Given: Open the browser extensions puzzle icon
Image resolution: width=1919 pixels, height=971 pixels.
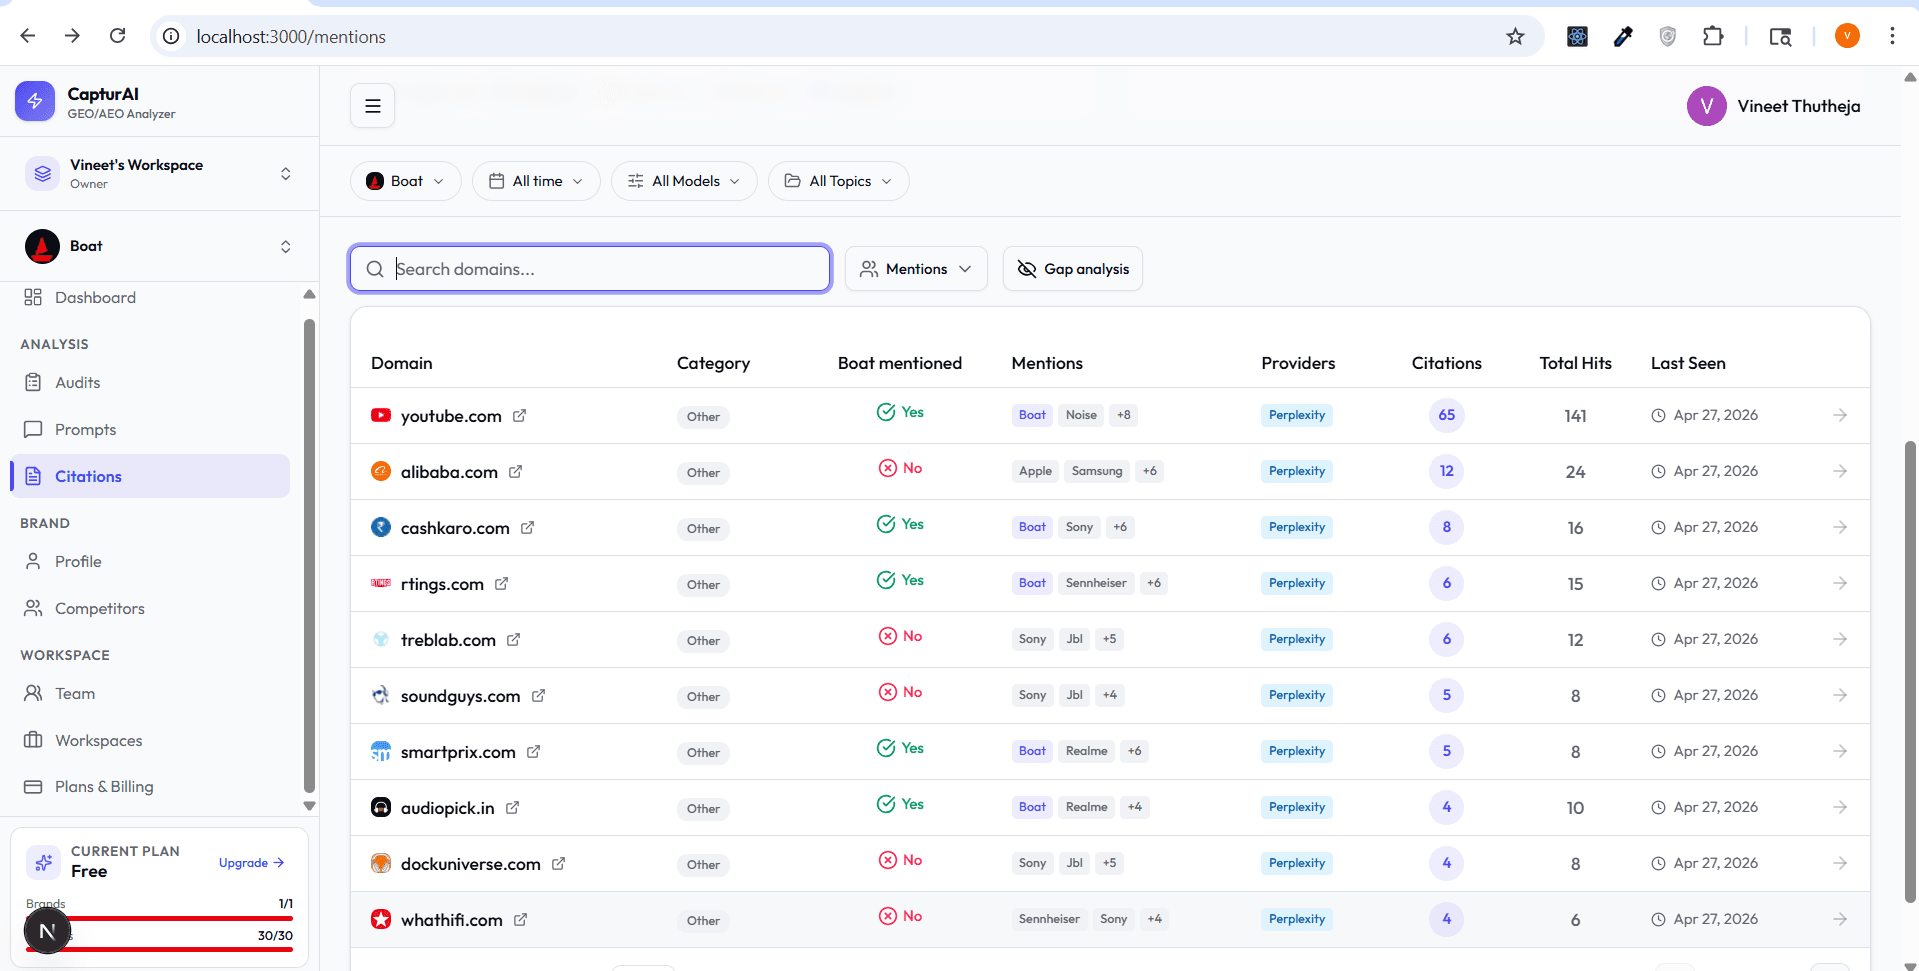Looking at the screenshot, I should [1713, 36].
